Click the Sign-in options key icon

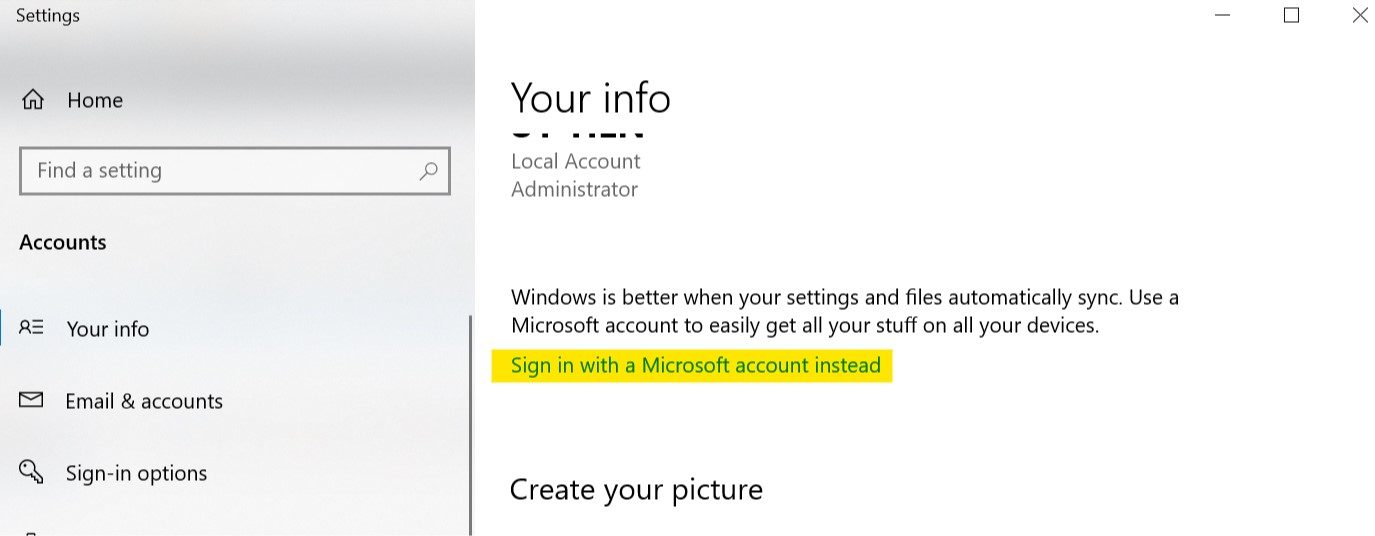[x=31, y=472]
